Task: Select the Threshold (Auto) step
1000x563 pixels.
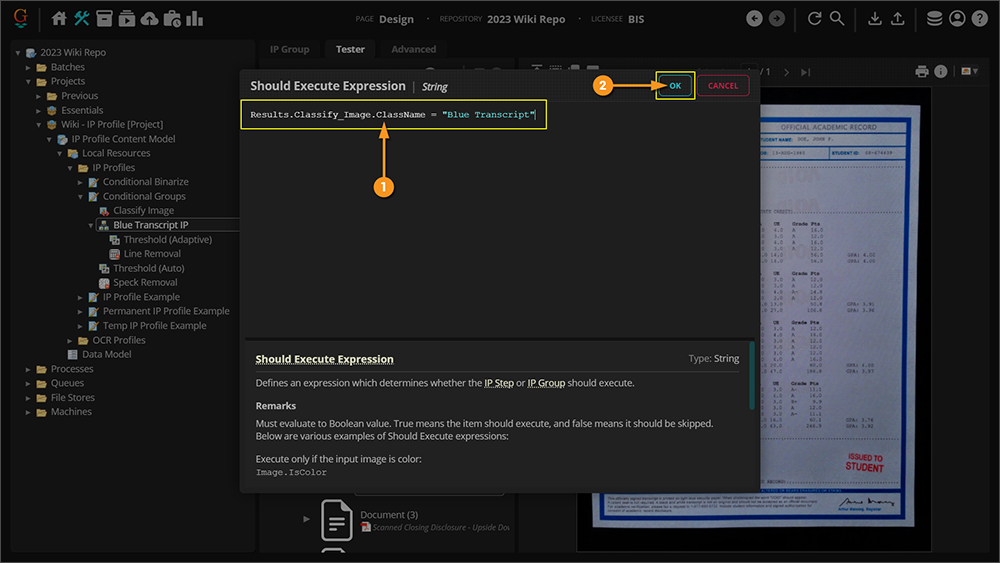Action: point(149,268)
